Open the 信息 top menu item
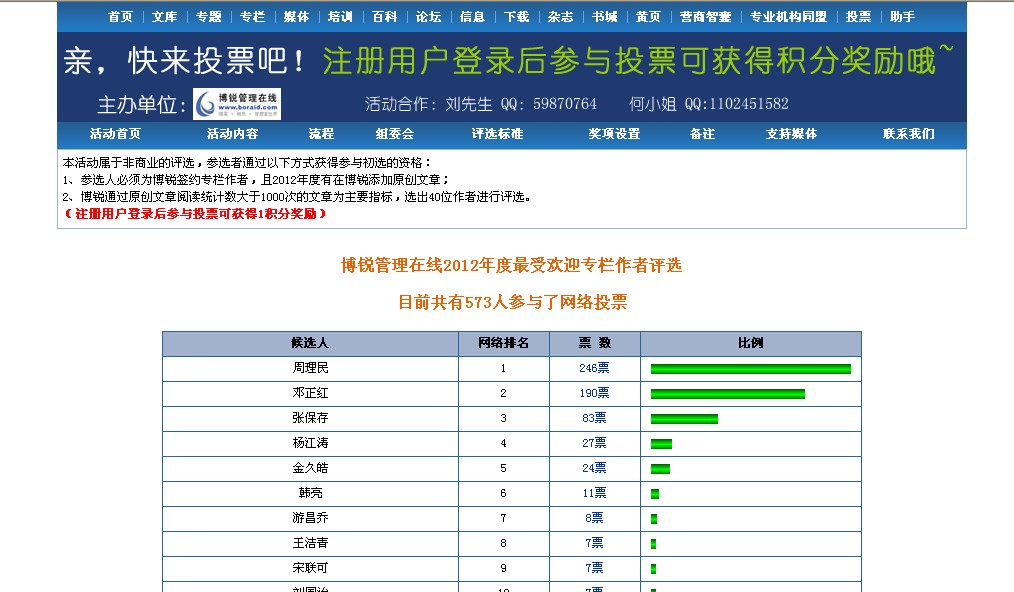The height and width of the screenshot is (592, 1014). click(472, 17)
